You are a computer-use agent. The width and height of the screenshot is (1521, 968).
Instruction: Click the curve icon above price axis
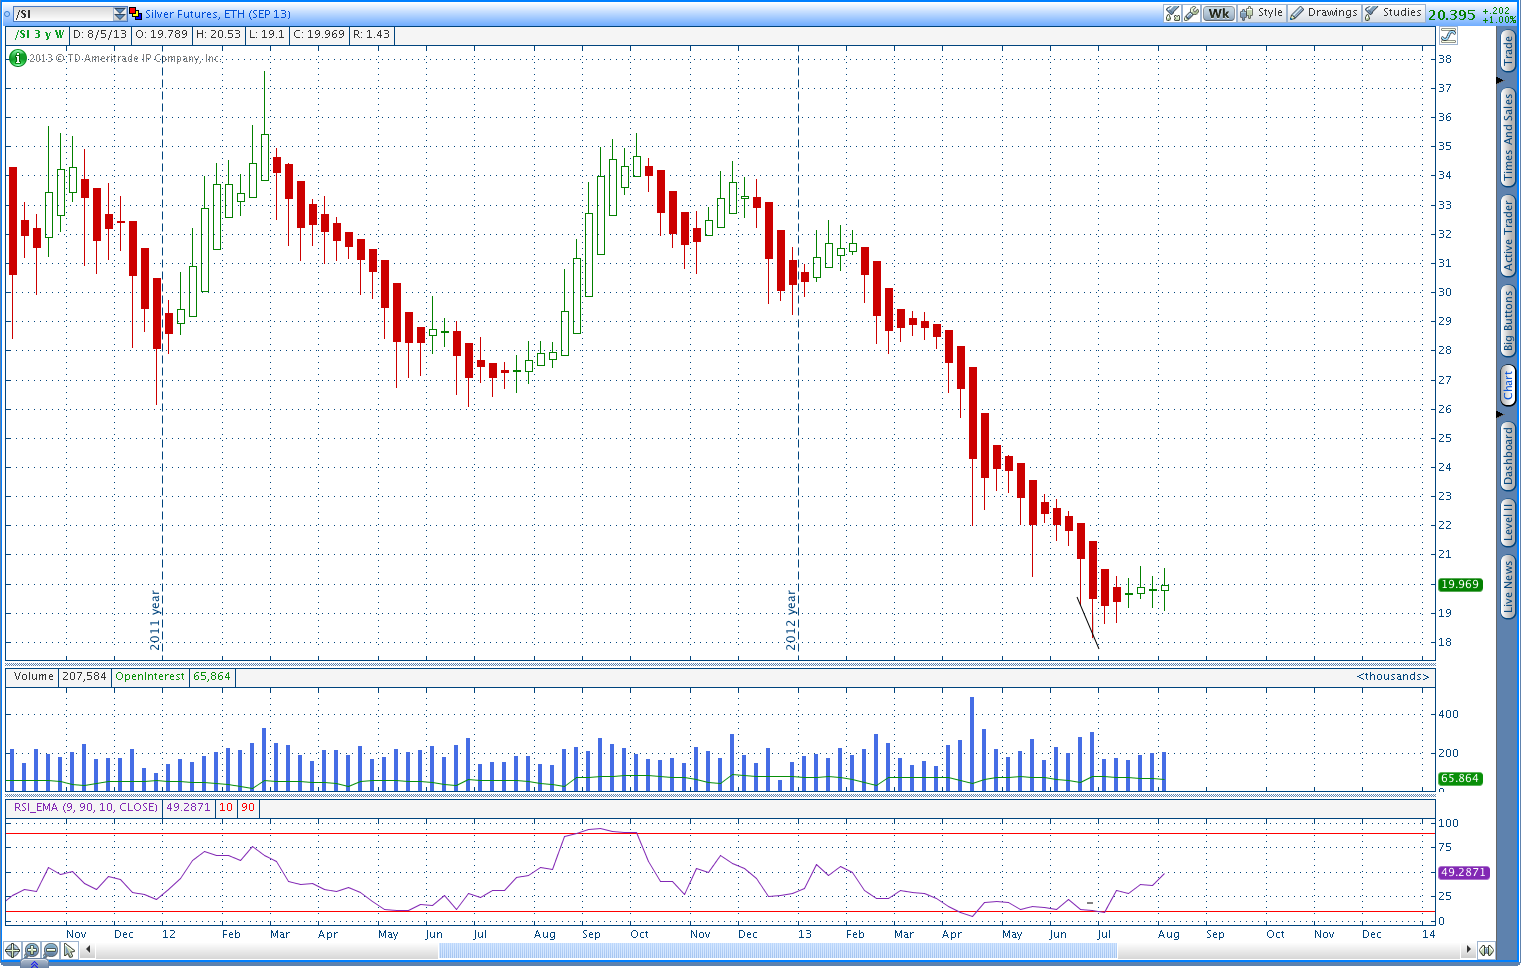pyautogui.click(x=1448, y=35)
